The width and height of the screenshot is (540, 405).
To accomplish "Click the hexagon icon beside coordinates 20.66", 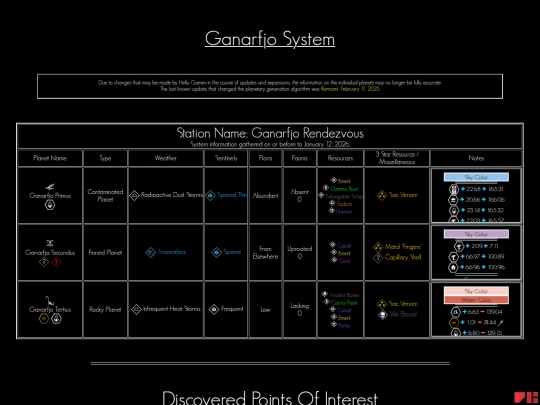I will pyautogui.click(x=454, y=200).
